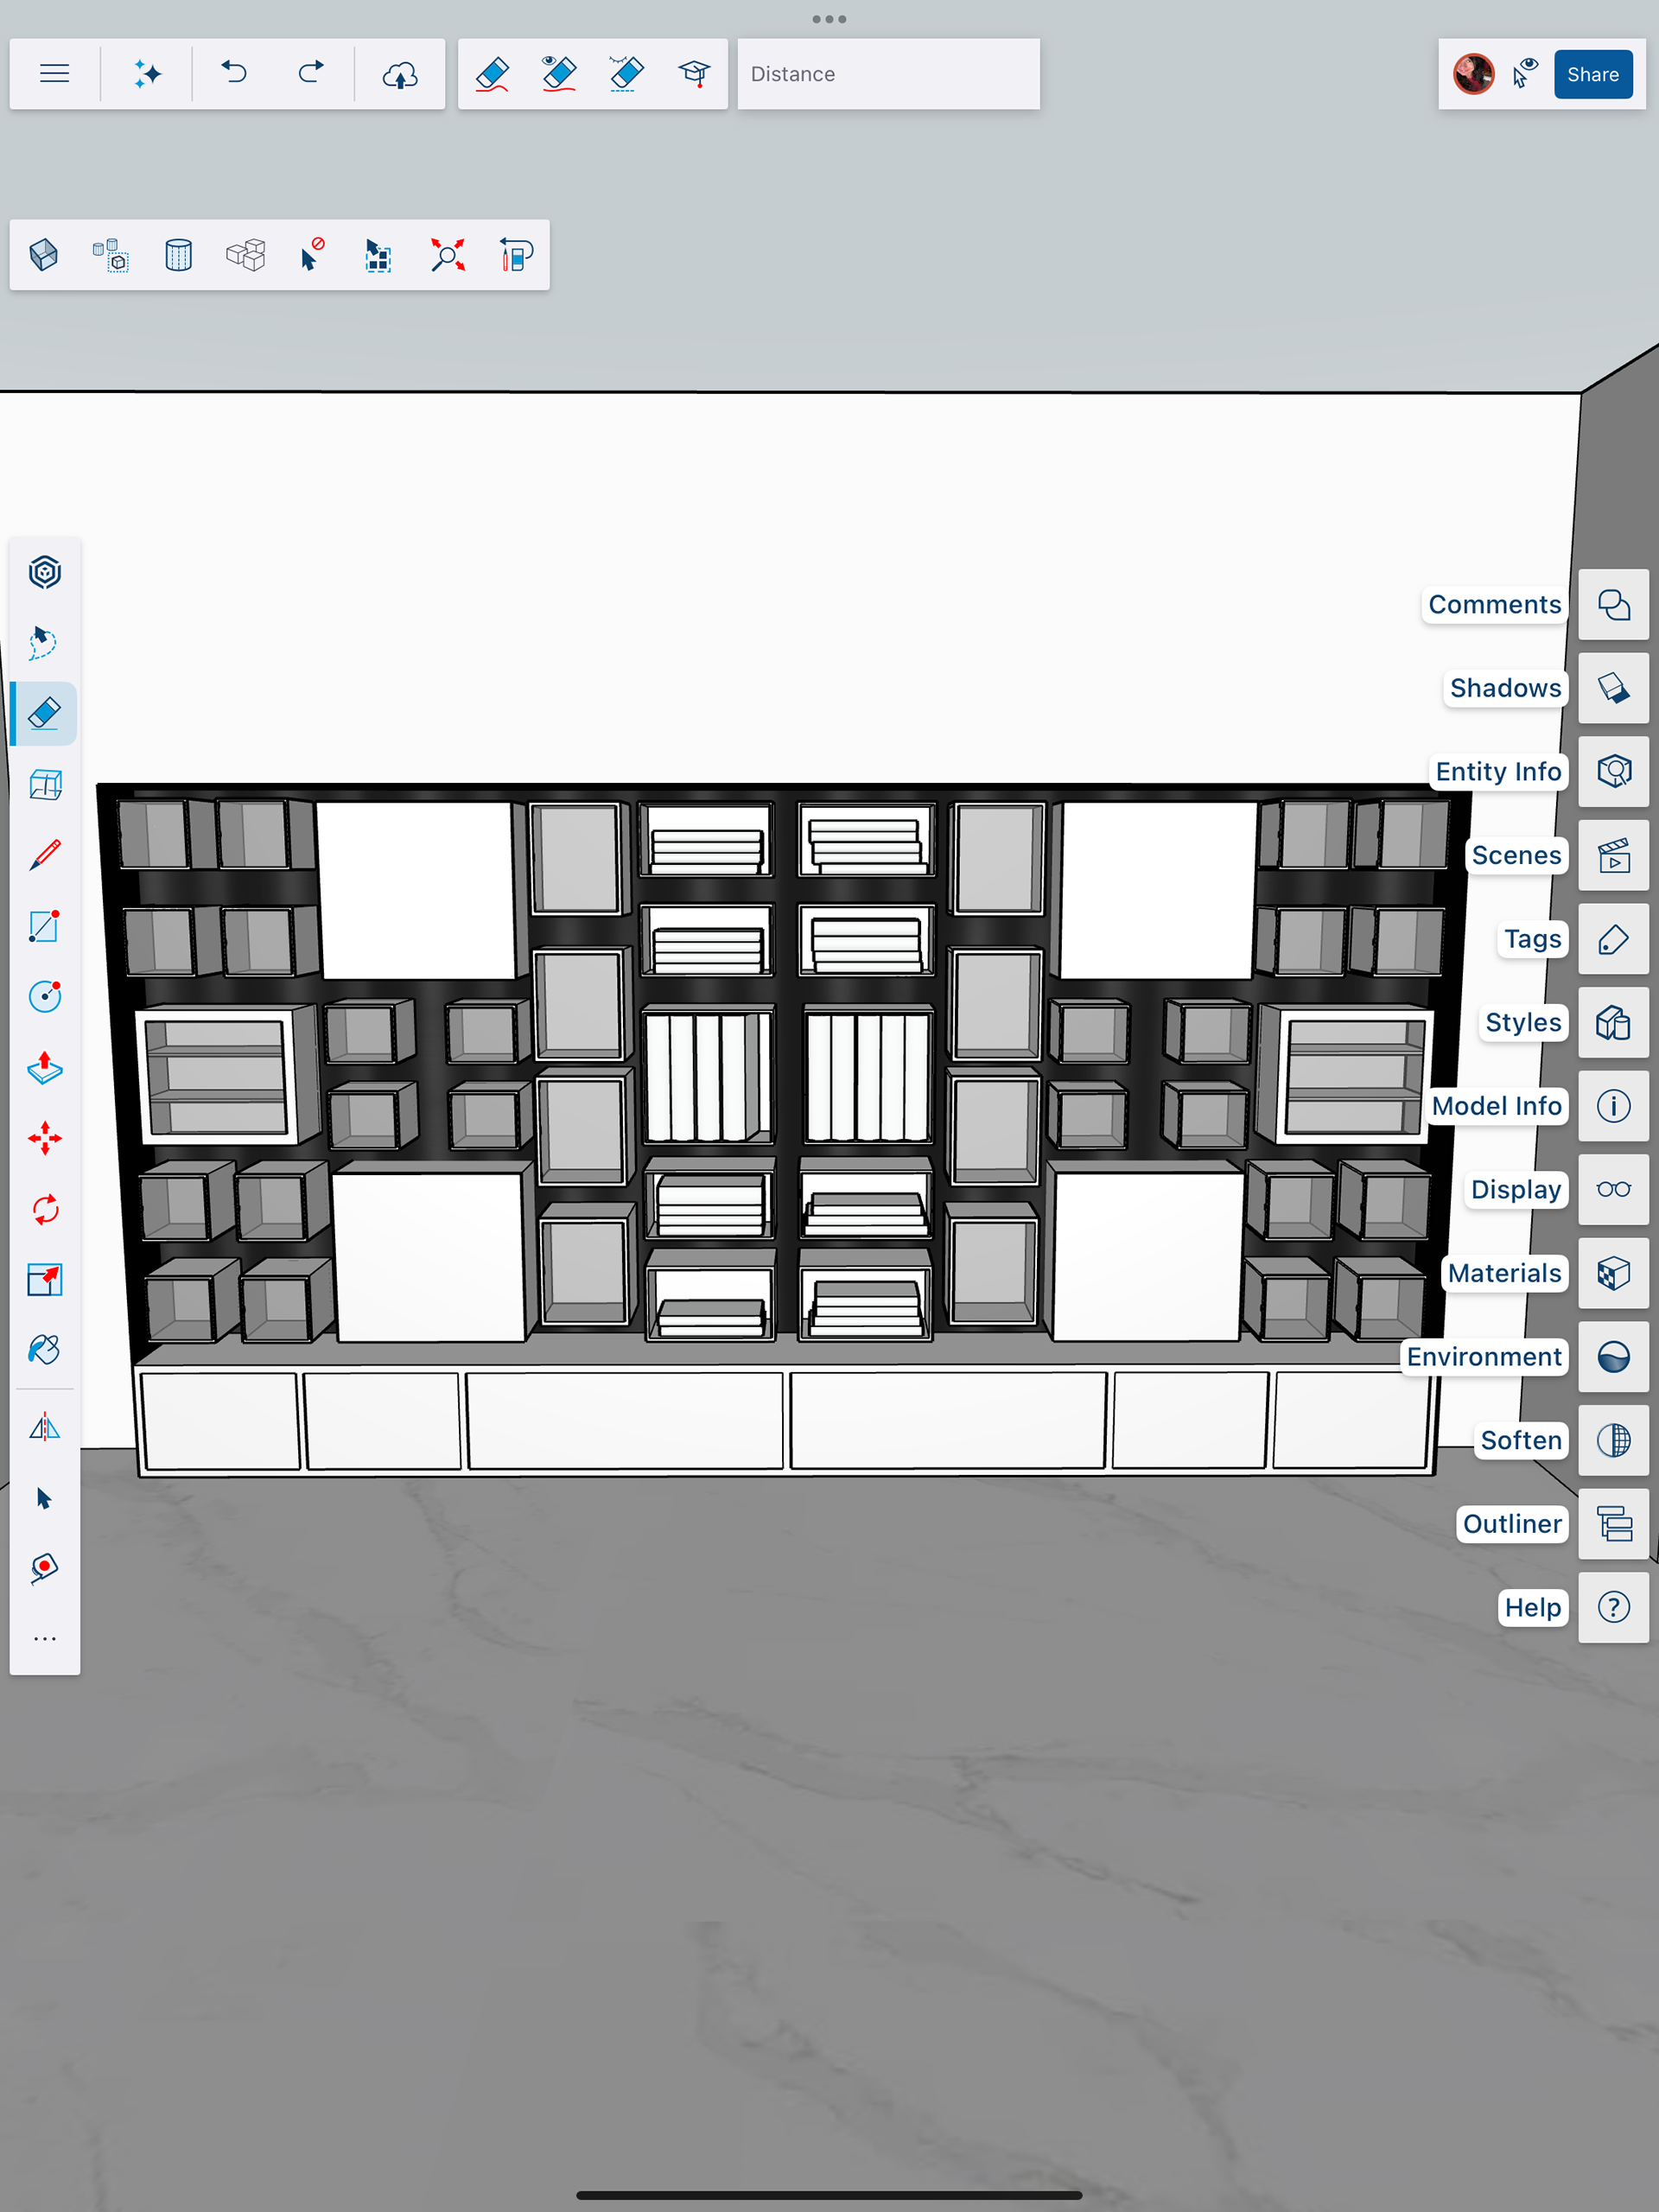This screenshot has width=1659, height=2212.
Task: Select the Rotate tool
Action: pos(44,1209)
